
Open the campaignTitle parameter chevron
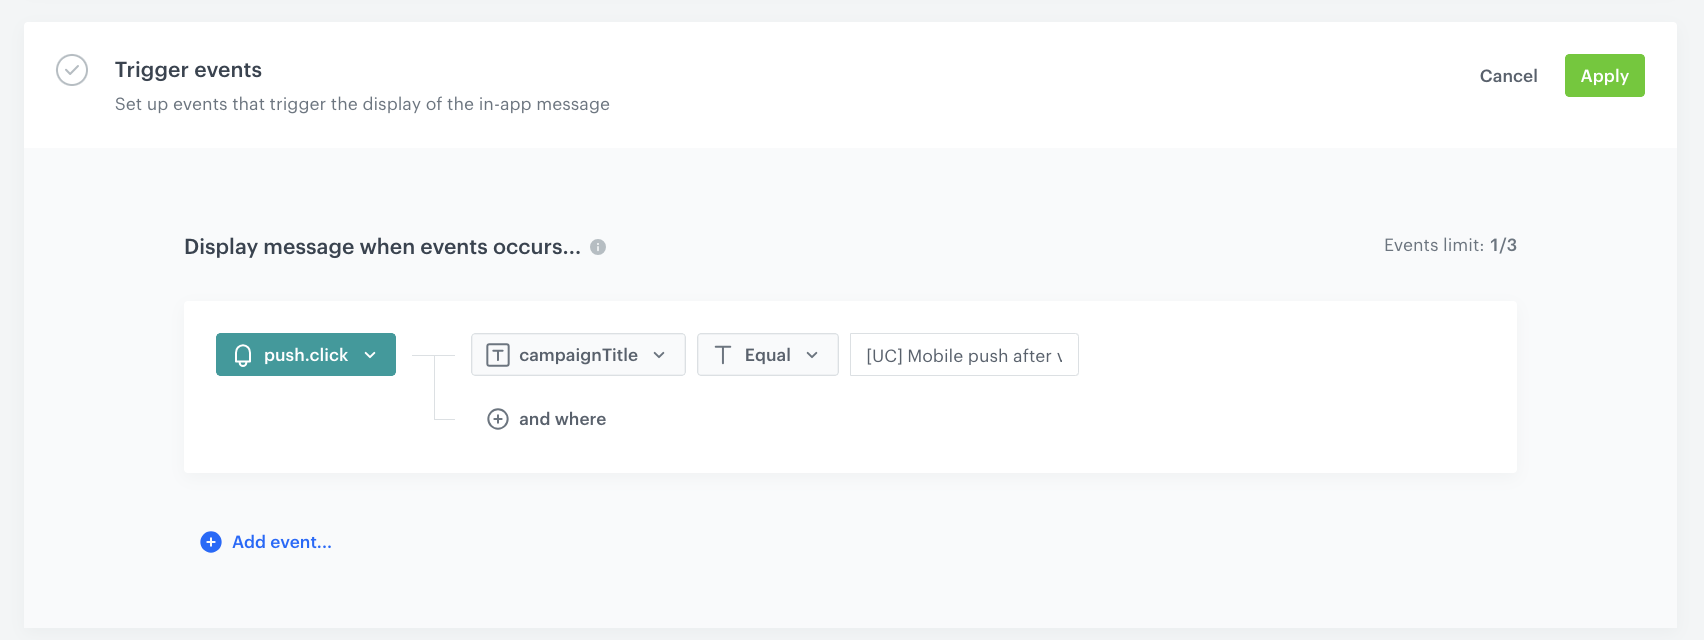pyautogui.click(x=659, y=355)
